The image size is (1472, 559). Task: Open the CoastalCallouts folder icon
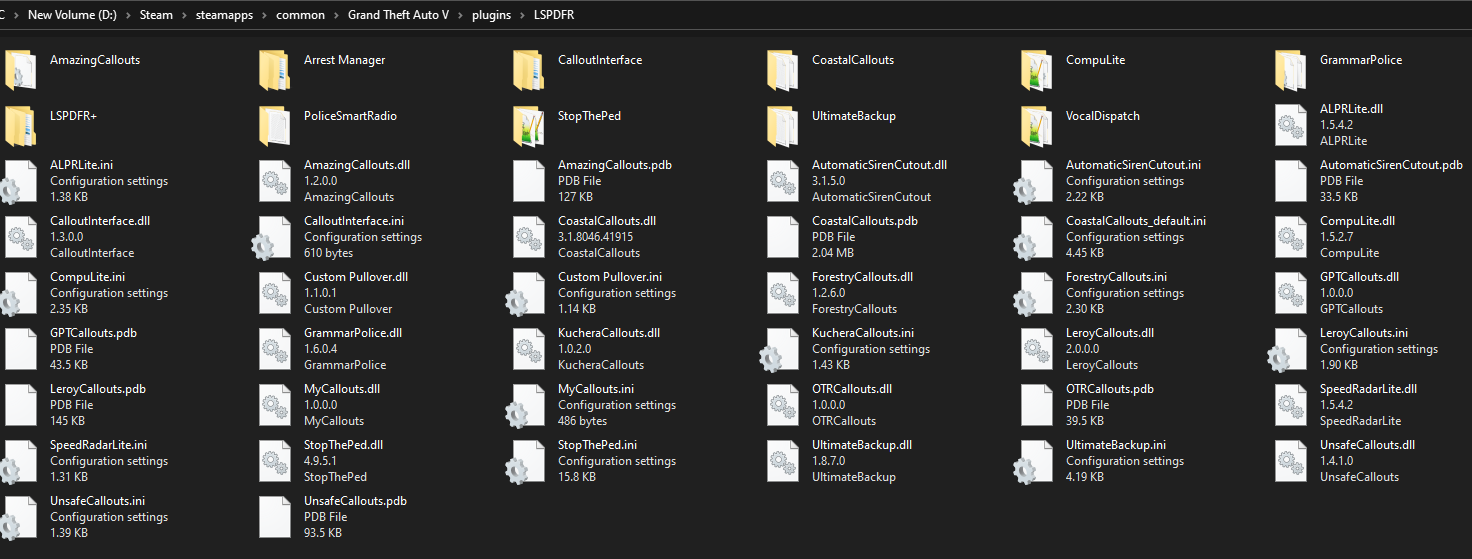click(782, 69)
